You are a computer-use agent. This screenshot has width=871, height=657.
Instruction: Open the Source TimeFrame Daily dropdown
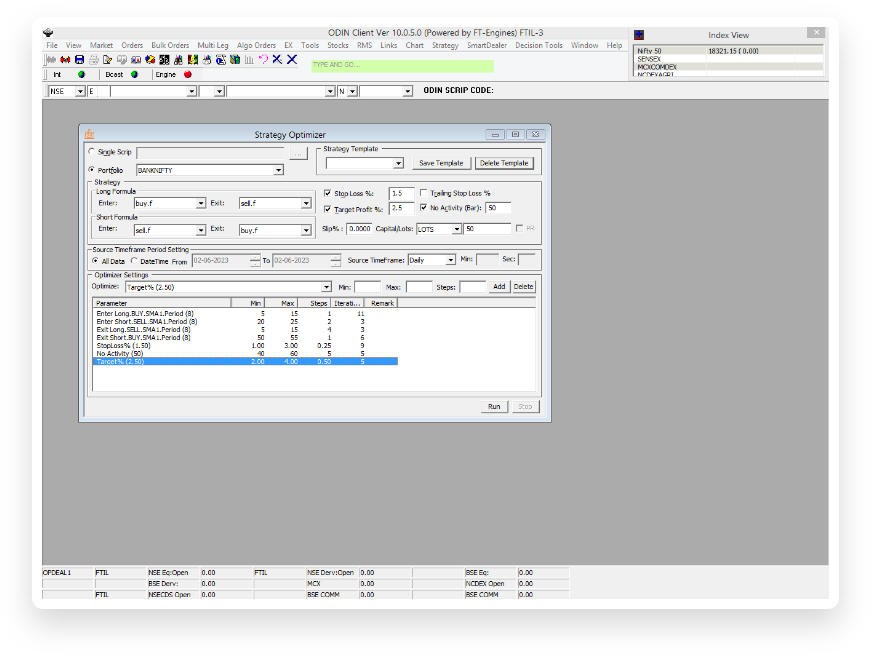[450, 260]
